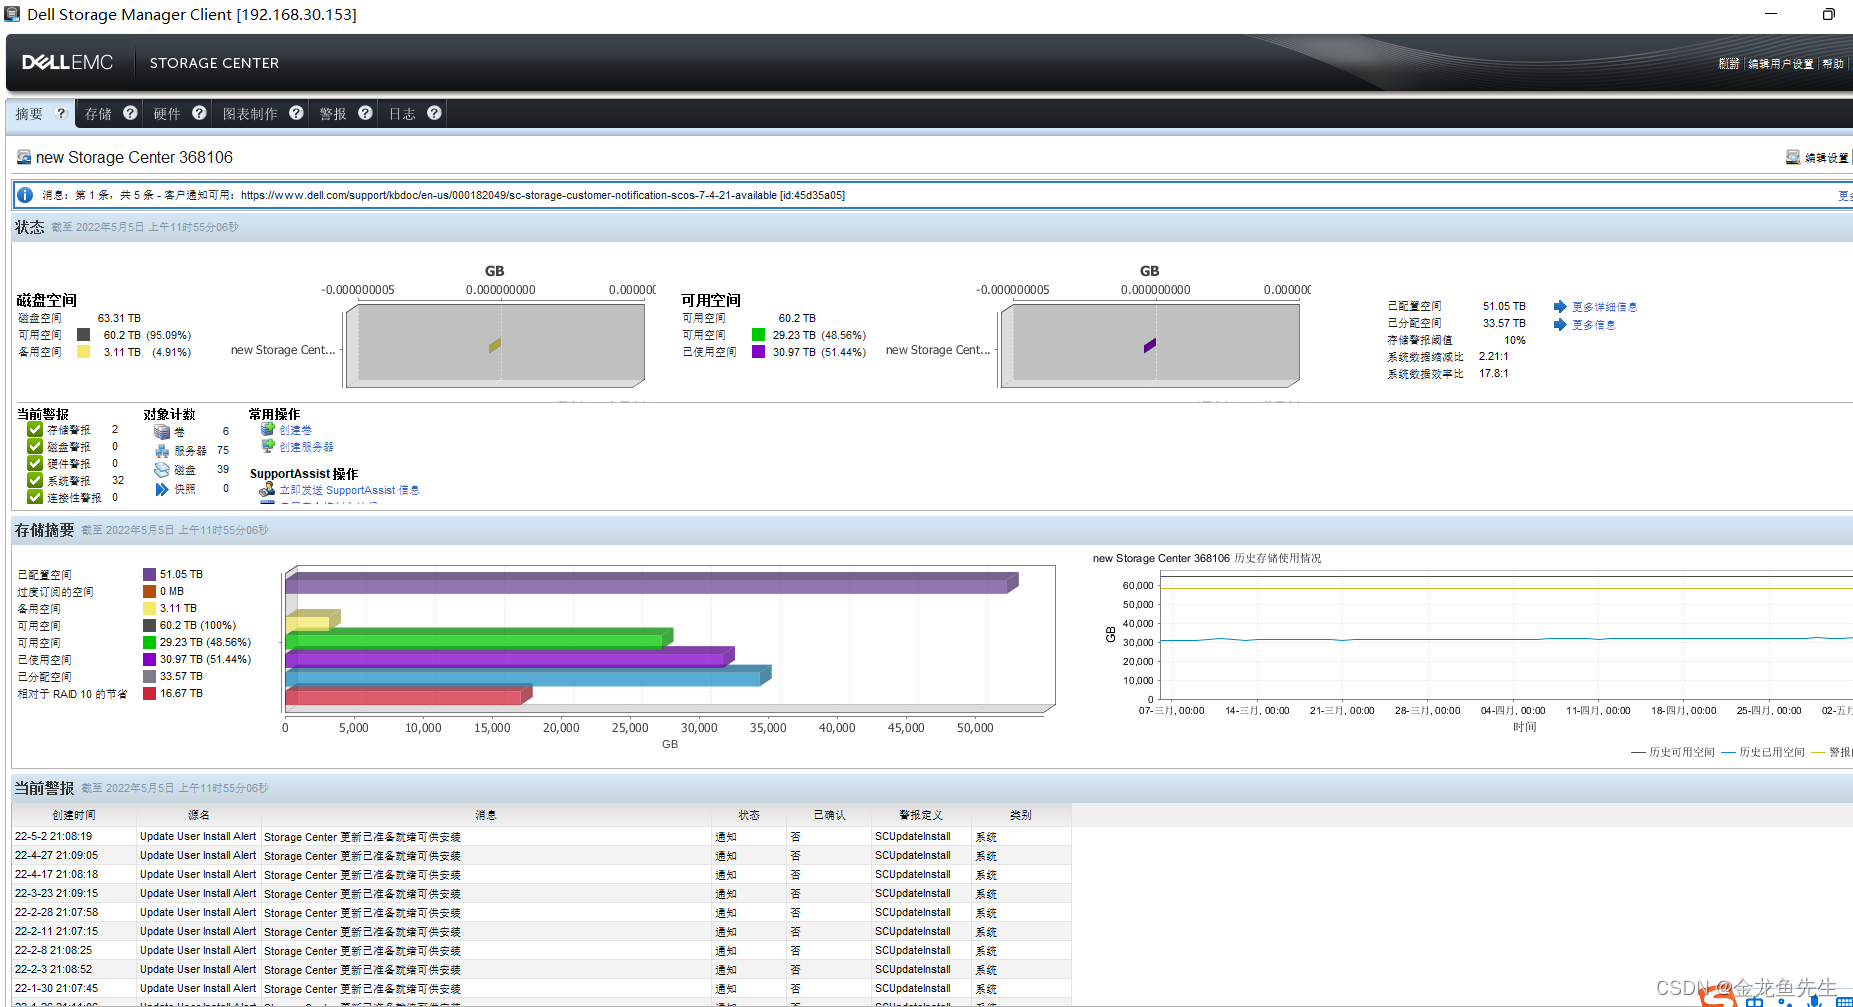Open help icon beside 图表制作 tab

pyautogui.click(x=296, y=113)
